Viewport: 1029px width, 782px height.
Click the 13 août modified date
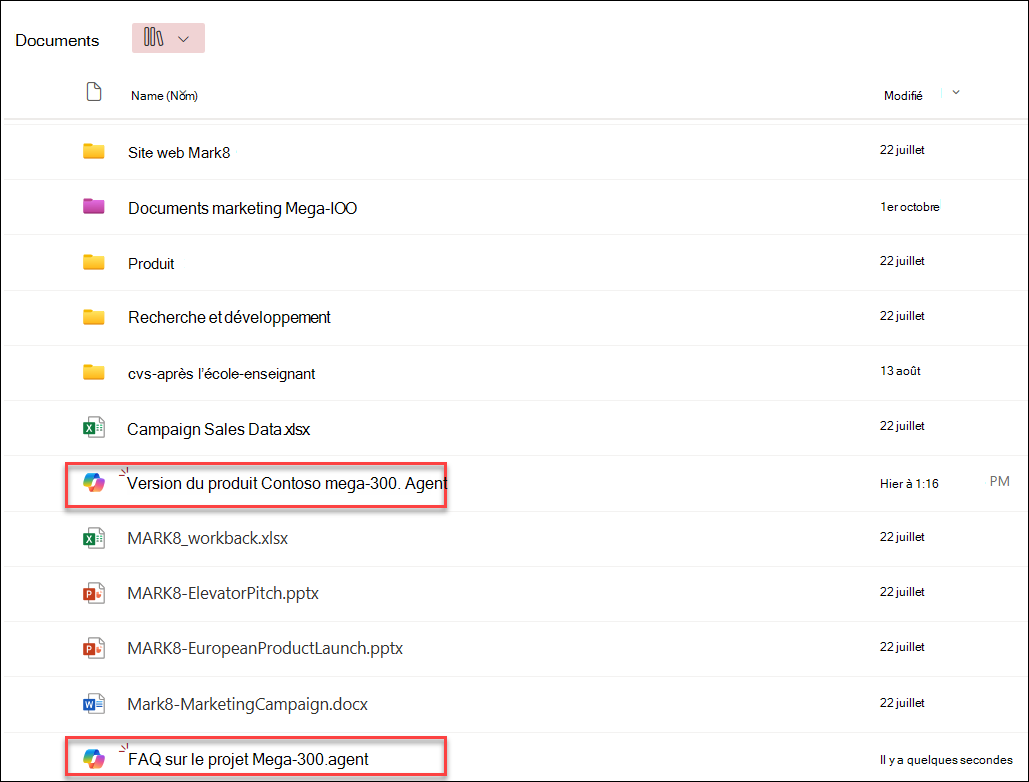[x=900, y=371]
